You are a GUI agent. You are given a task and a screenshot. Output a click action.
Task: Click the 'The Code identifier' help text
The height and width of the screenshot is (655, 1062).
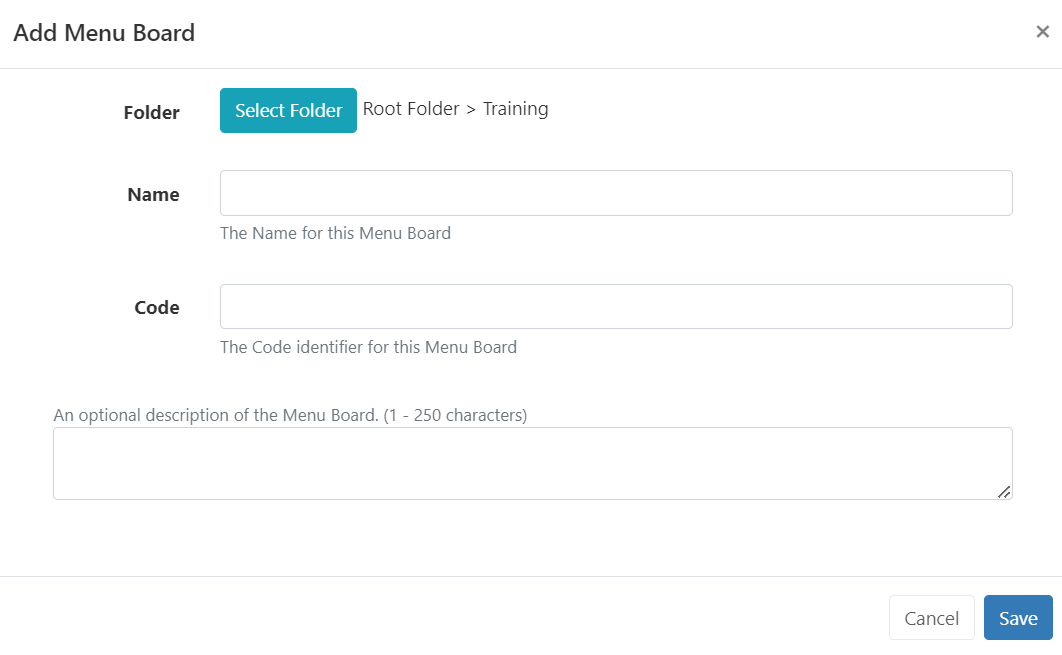pyautogui.click(x=368, y=348)
